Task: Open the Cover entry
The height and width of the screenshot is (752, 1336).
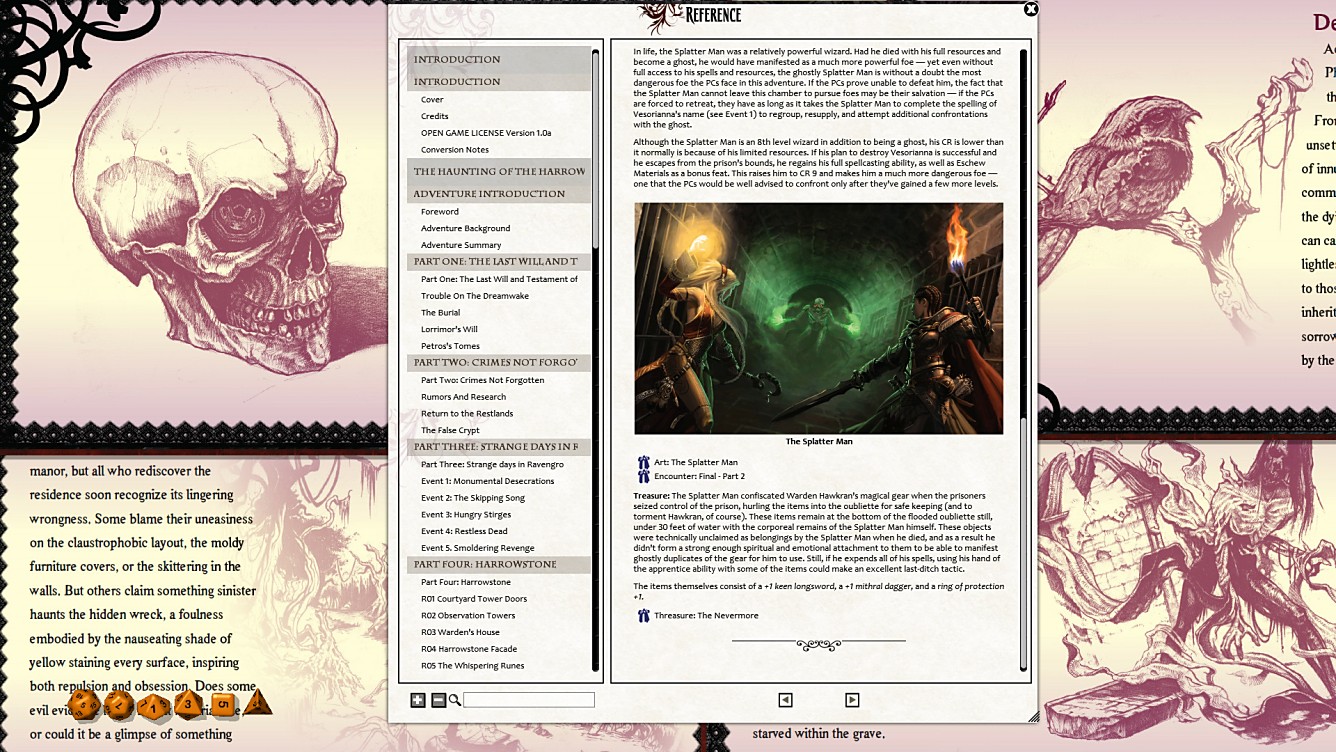Action: 432,99
